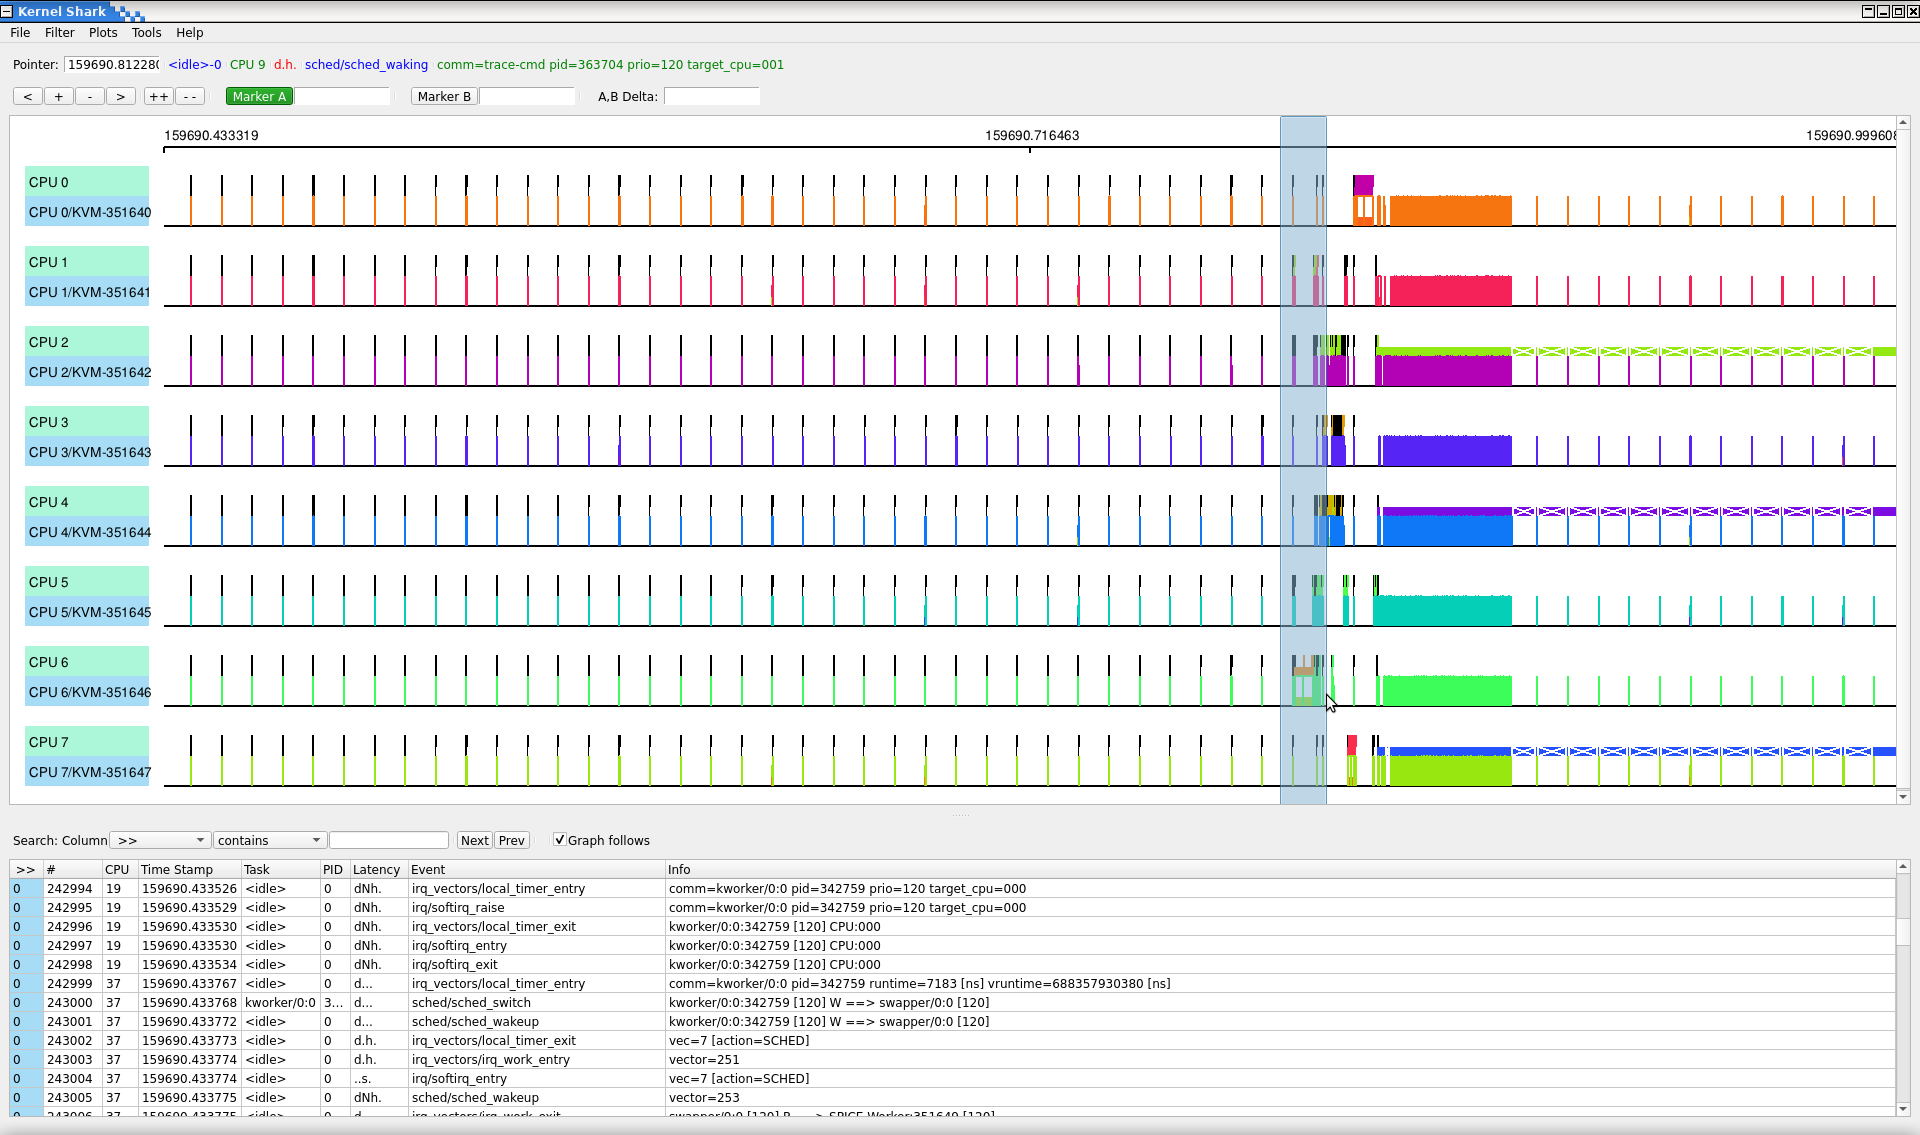Viewport: 1920px width, 1135px height.
Task: Zoom into the trace with the "+" button
Action: (58, 96)
